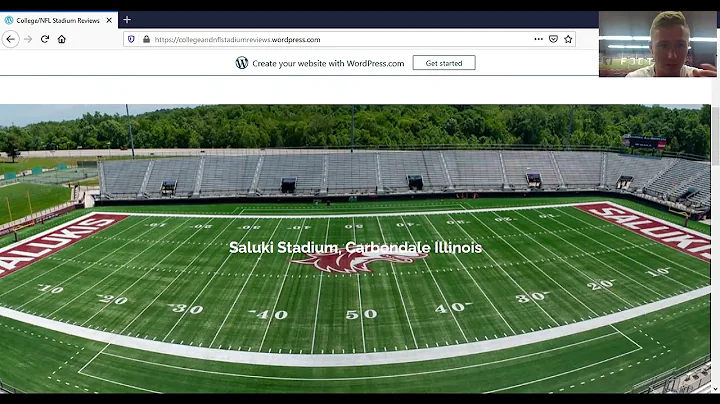720x404 pixels.
Task: Select the College/NFL Stadium Reviews tab
Action: pos(59,21)
